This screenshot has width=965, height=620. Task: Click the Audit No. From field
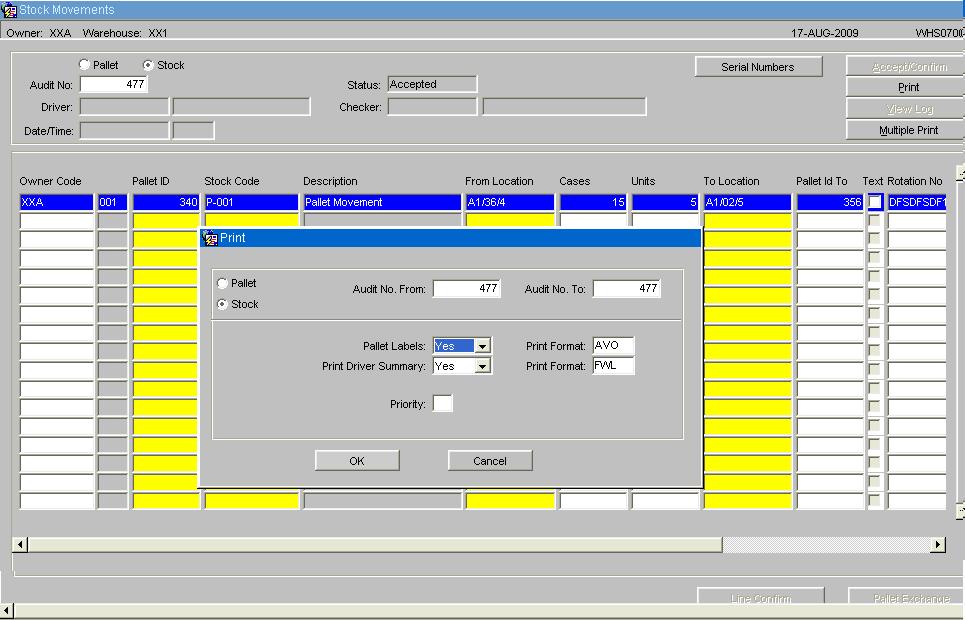(x=466, y=288)
